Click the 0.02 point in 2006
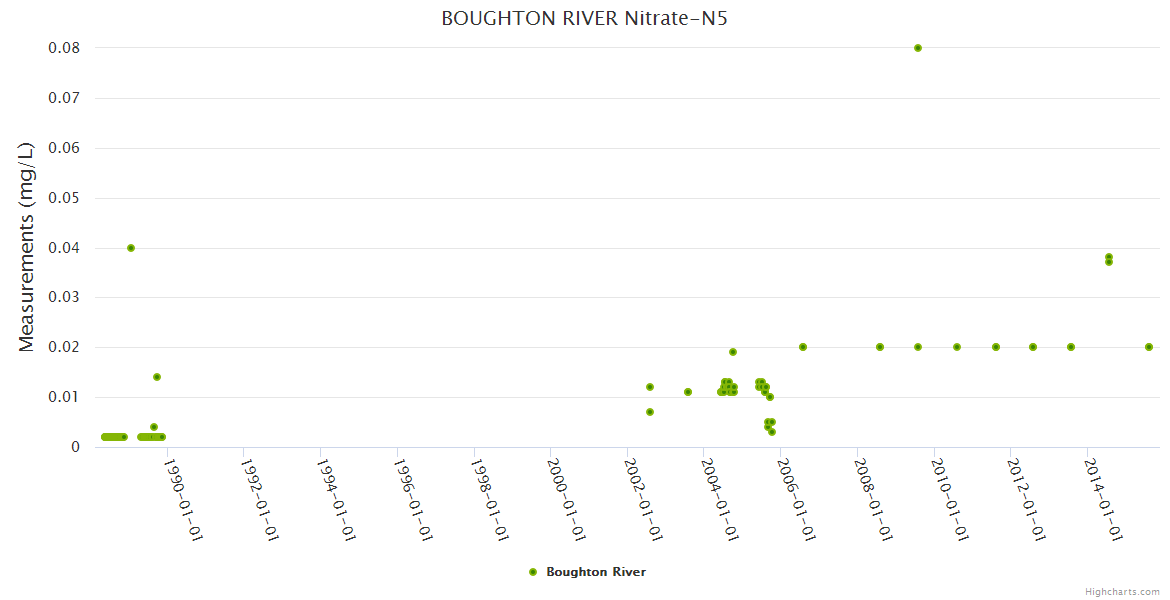Image resolution: width=1170 pixels, height=600 pixels. tap(803, 347)
